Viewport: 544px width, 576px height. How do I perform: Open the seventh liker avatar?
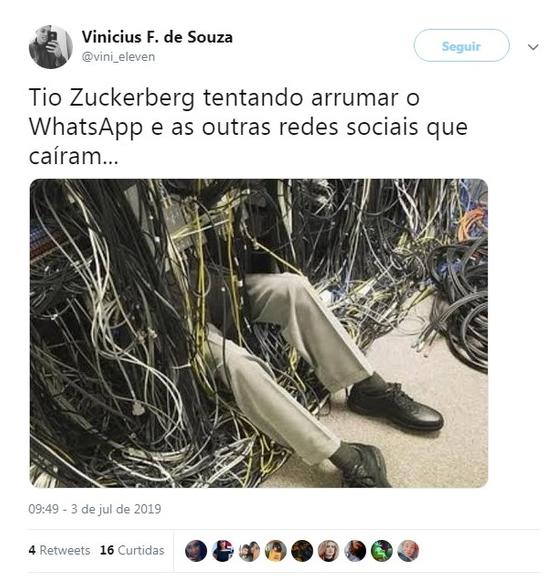[x=355, y=551]
